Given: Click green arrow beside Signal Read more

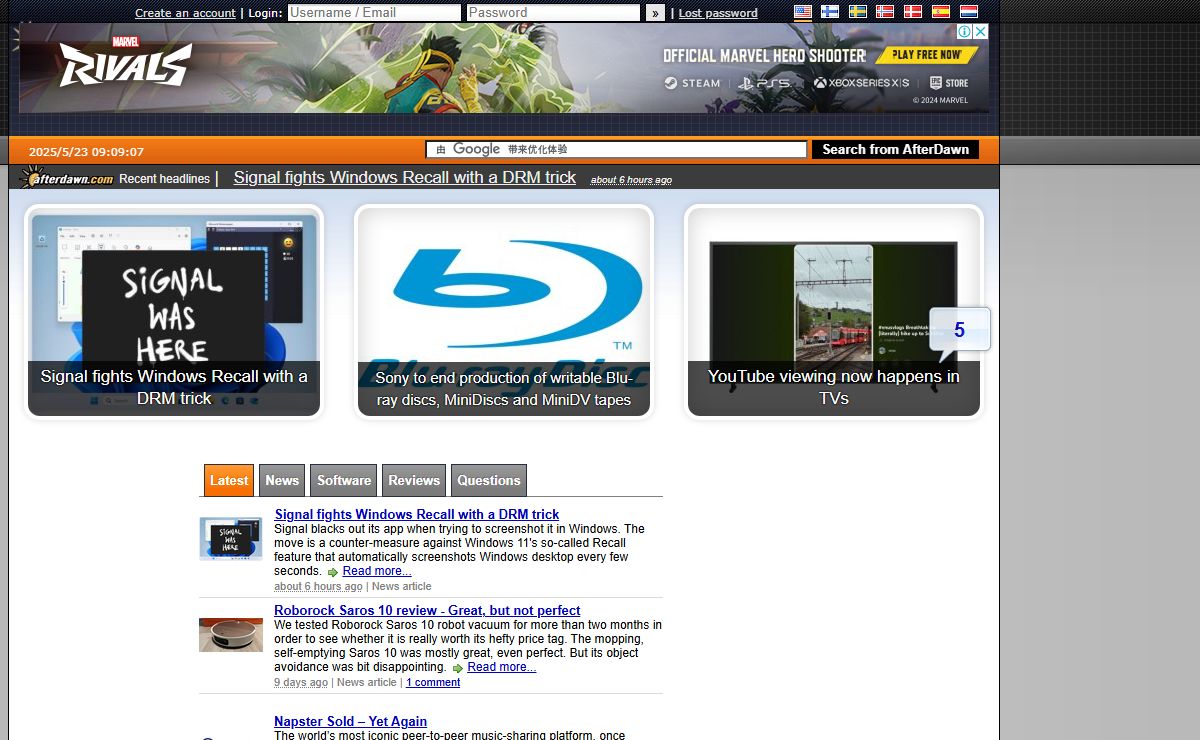Looking at the screenshot, I should pyautogui.click(x=333, y=572).
